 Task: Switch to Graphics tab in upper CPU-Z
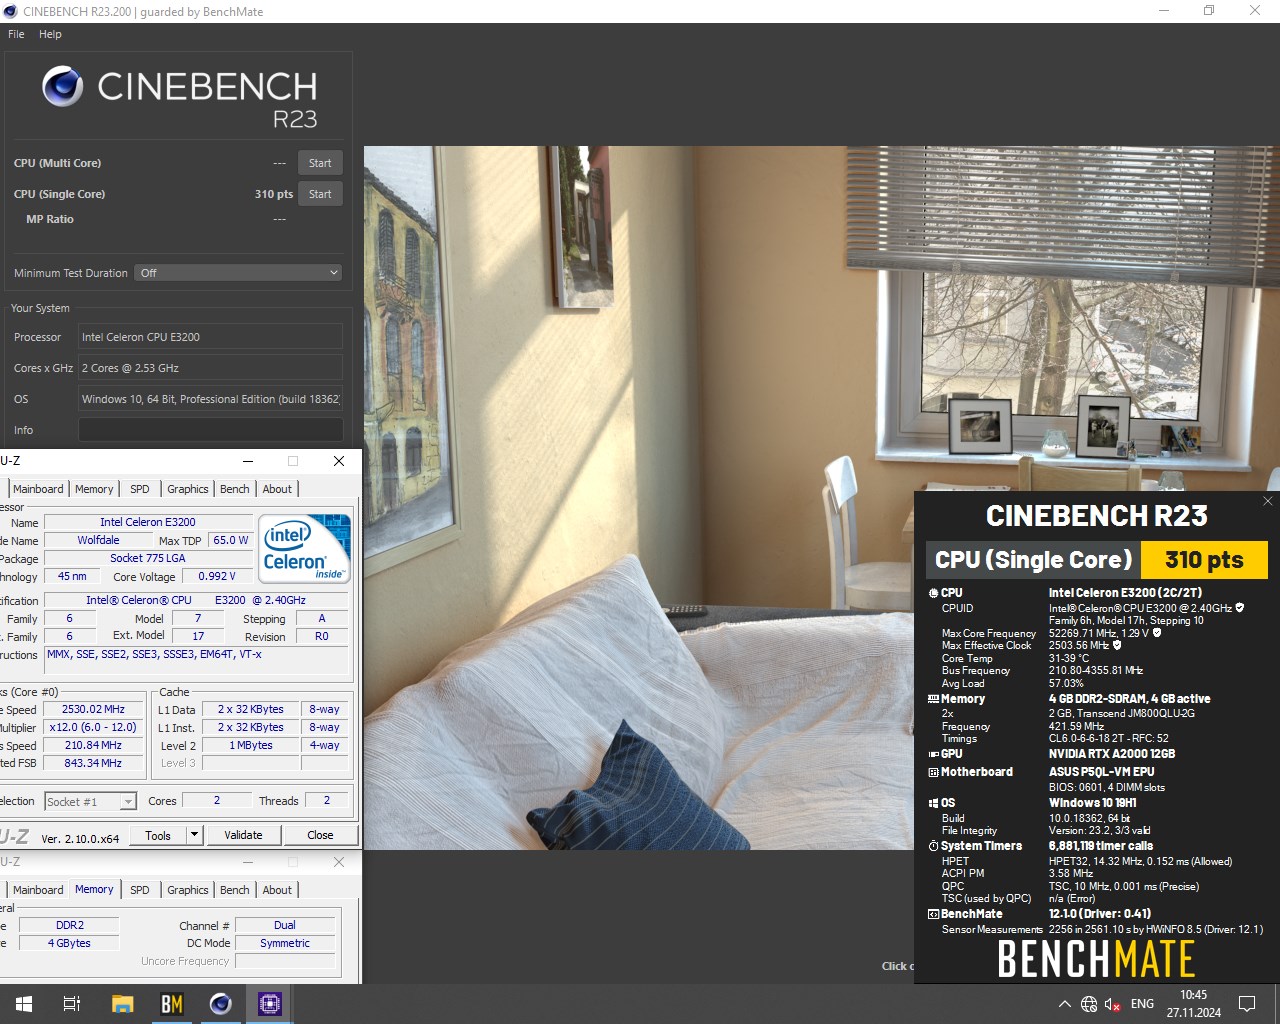point(188,489)
